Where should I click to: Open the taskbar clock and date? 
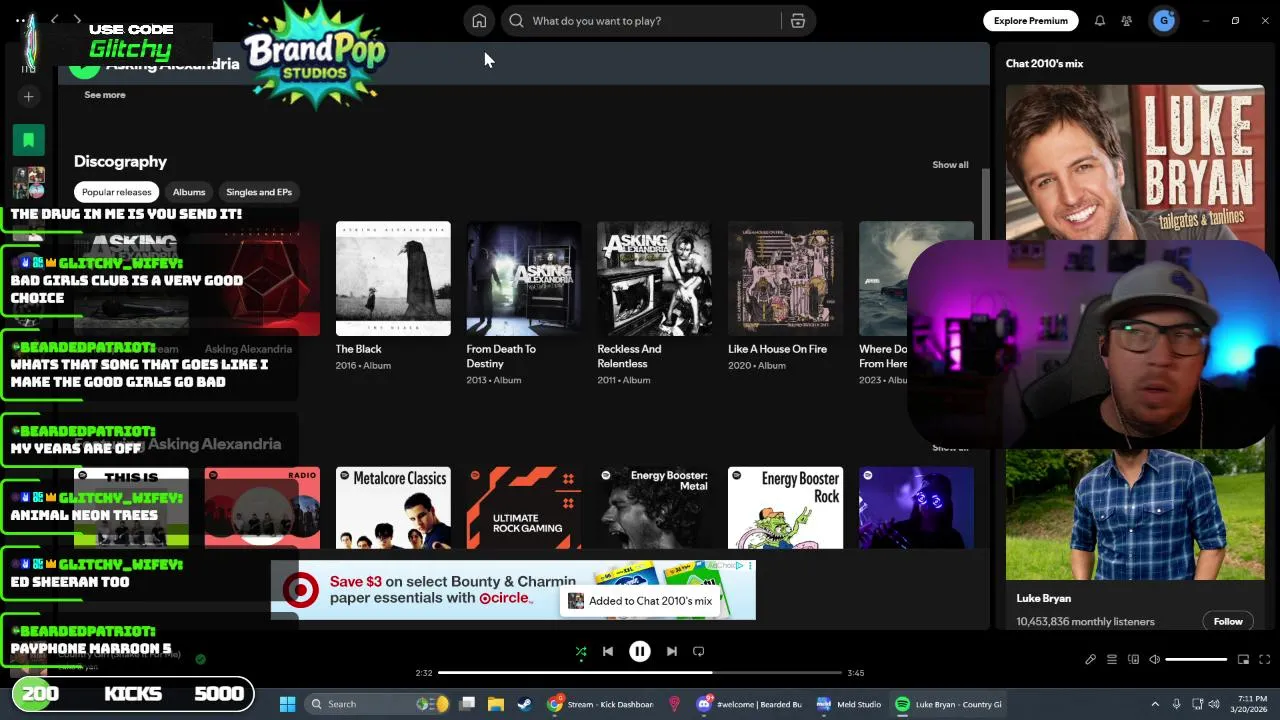1251,704
